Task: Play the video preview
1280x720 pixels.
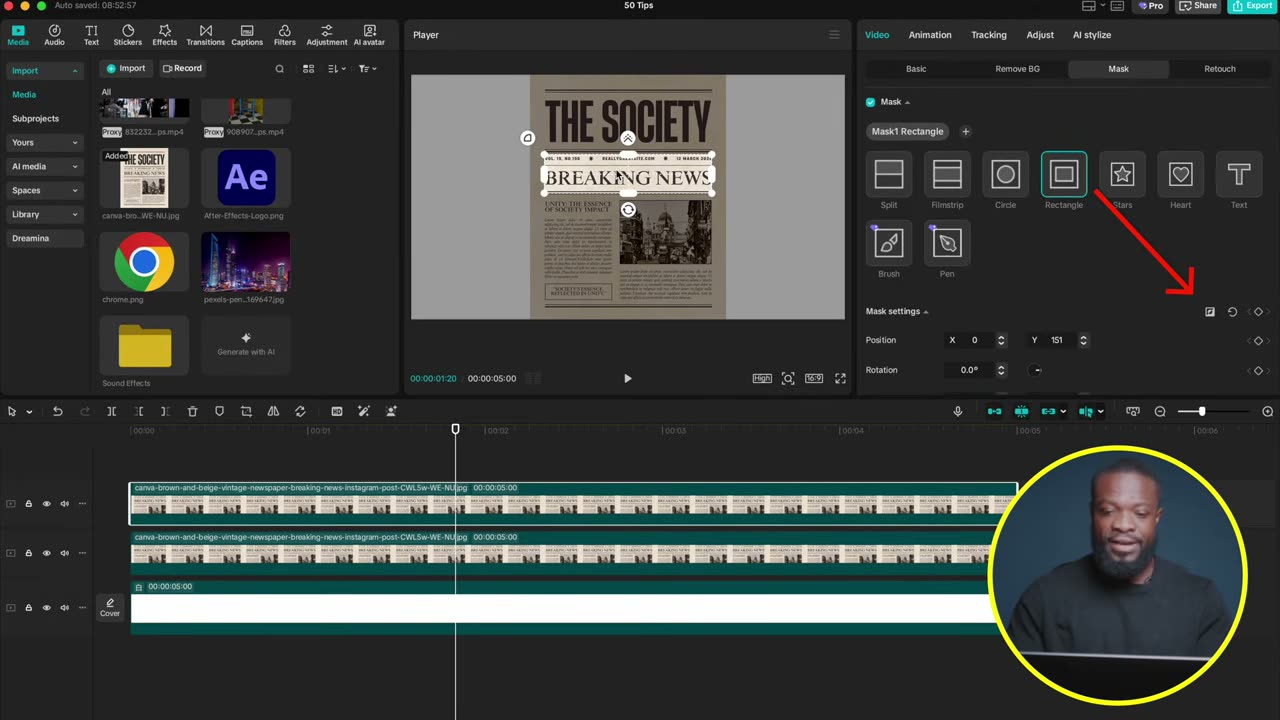Action: pos(627,379)
